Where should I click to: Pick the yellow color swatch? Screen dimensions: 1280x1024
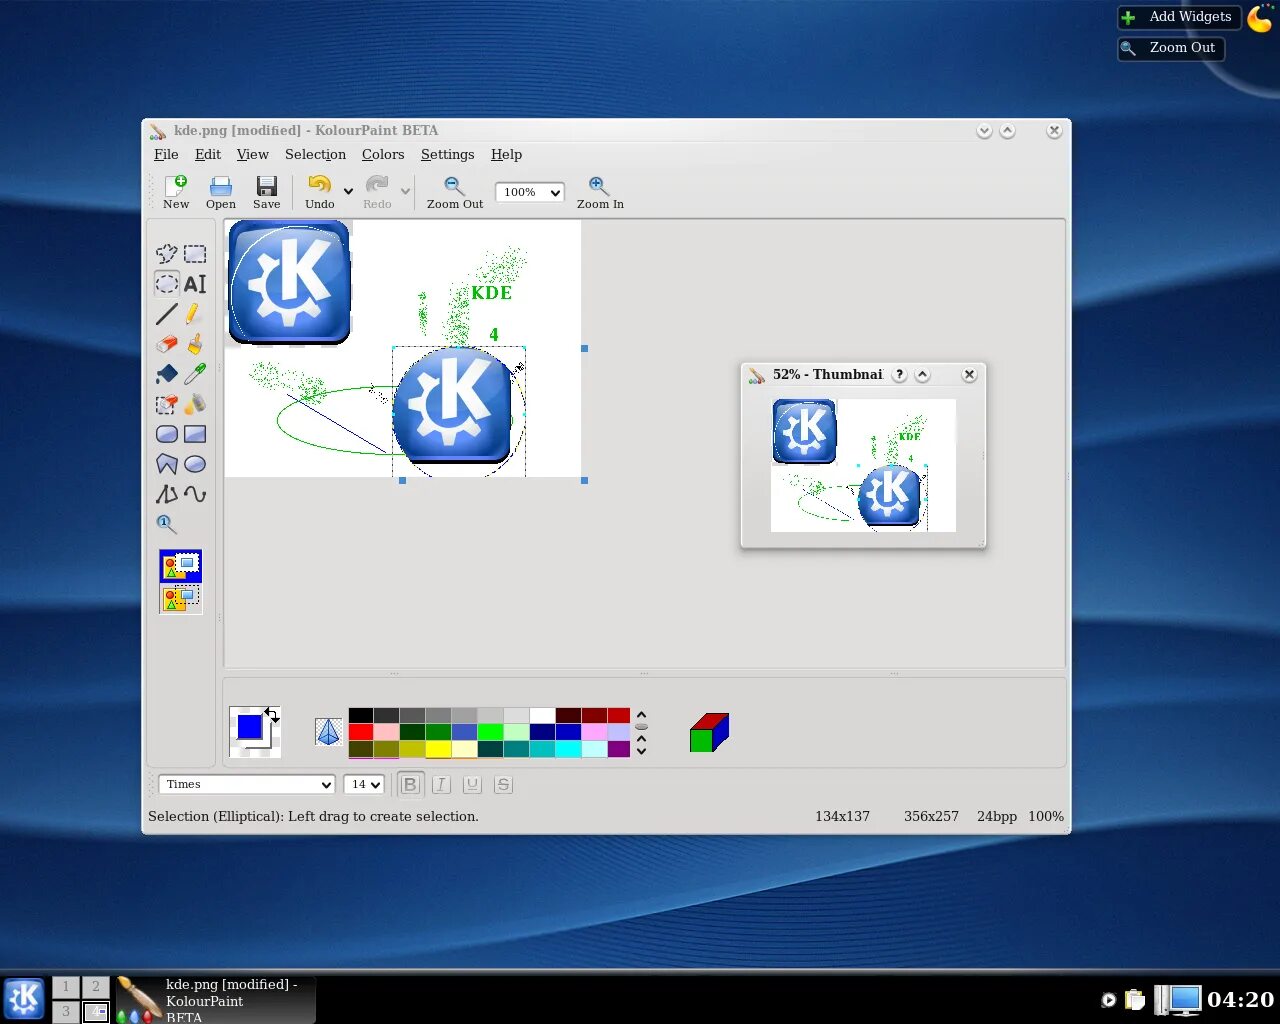pos(439,749)
